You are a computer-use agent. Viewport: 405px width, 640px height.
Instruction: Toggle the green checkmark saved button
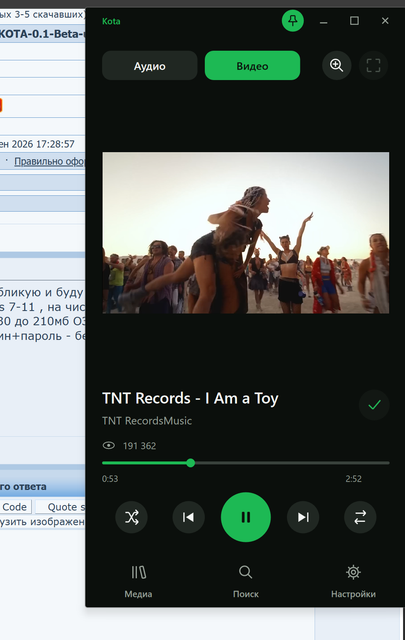pos(374,405)
